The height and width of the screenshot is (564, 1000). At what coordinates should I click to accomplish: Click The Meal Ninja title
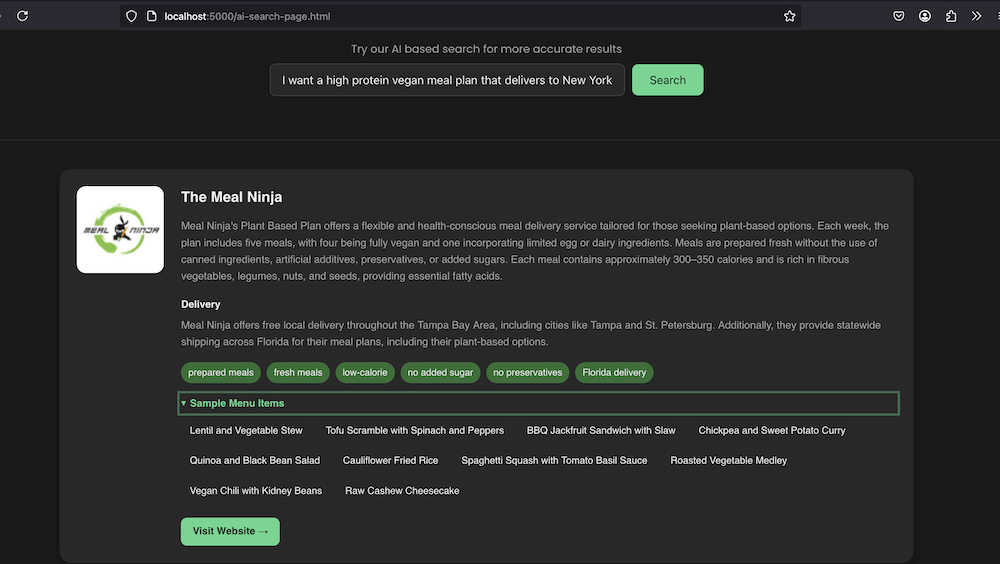tap(232, 197)
